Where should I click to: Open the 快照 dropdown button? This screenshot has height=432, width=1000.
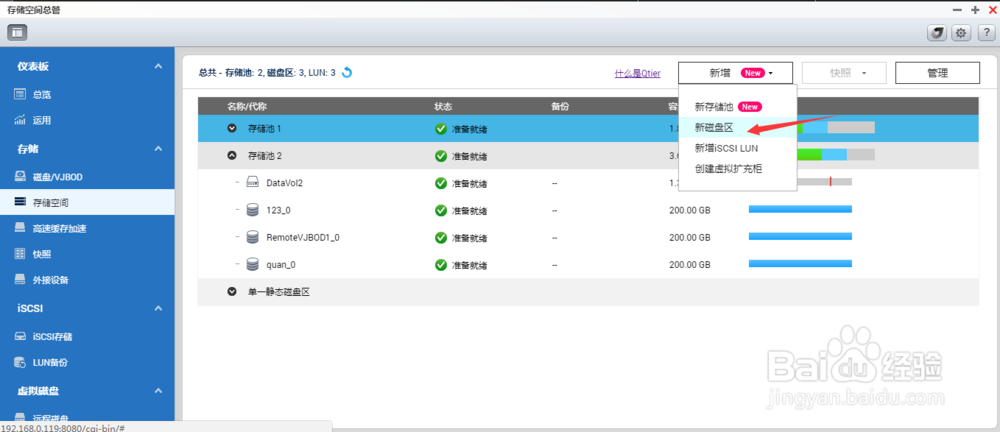tap(844, 73)
